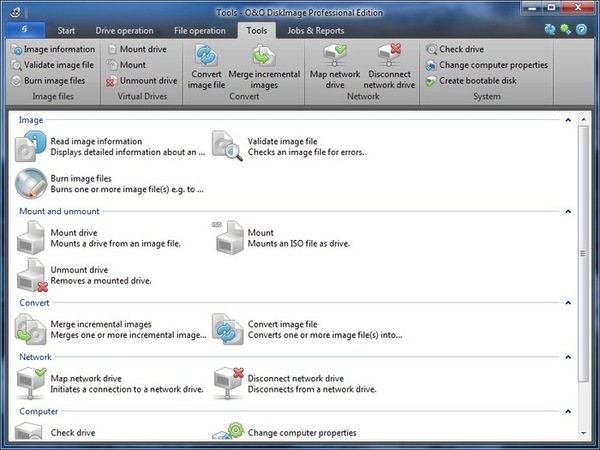This screenshot has height=450, width=600.
Task: Open the Jobs & Reports tab
Action: pyautogui.click(x=315, y=30)
